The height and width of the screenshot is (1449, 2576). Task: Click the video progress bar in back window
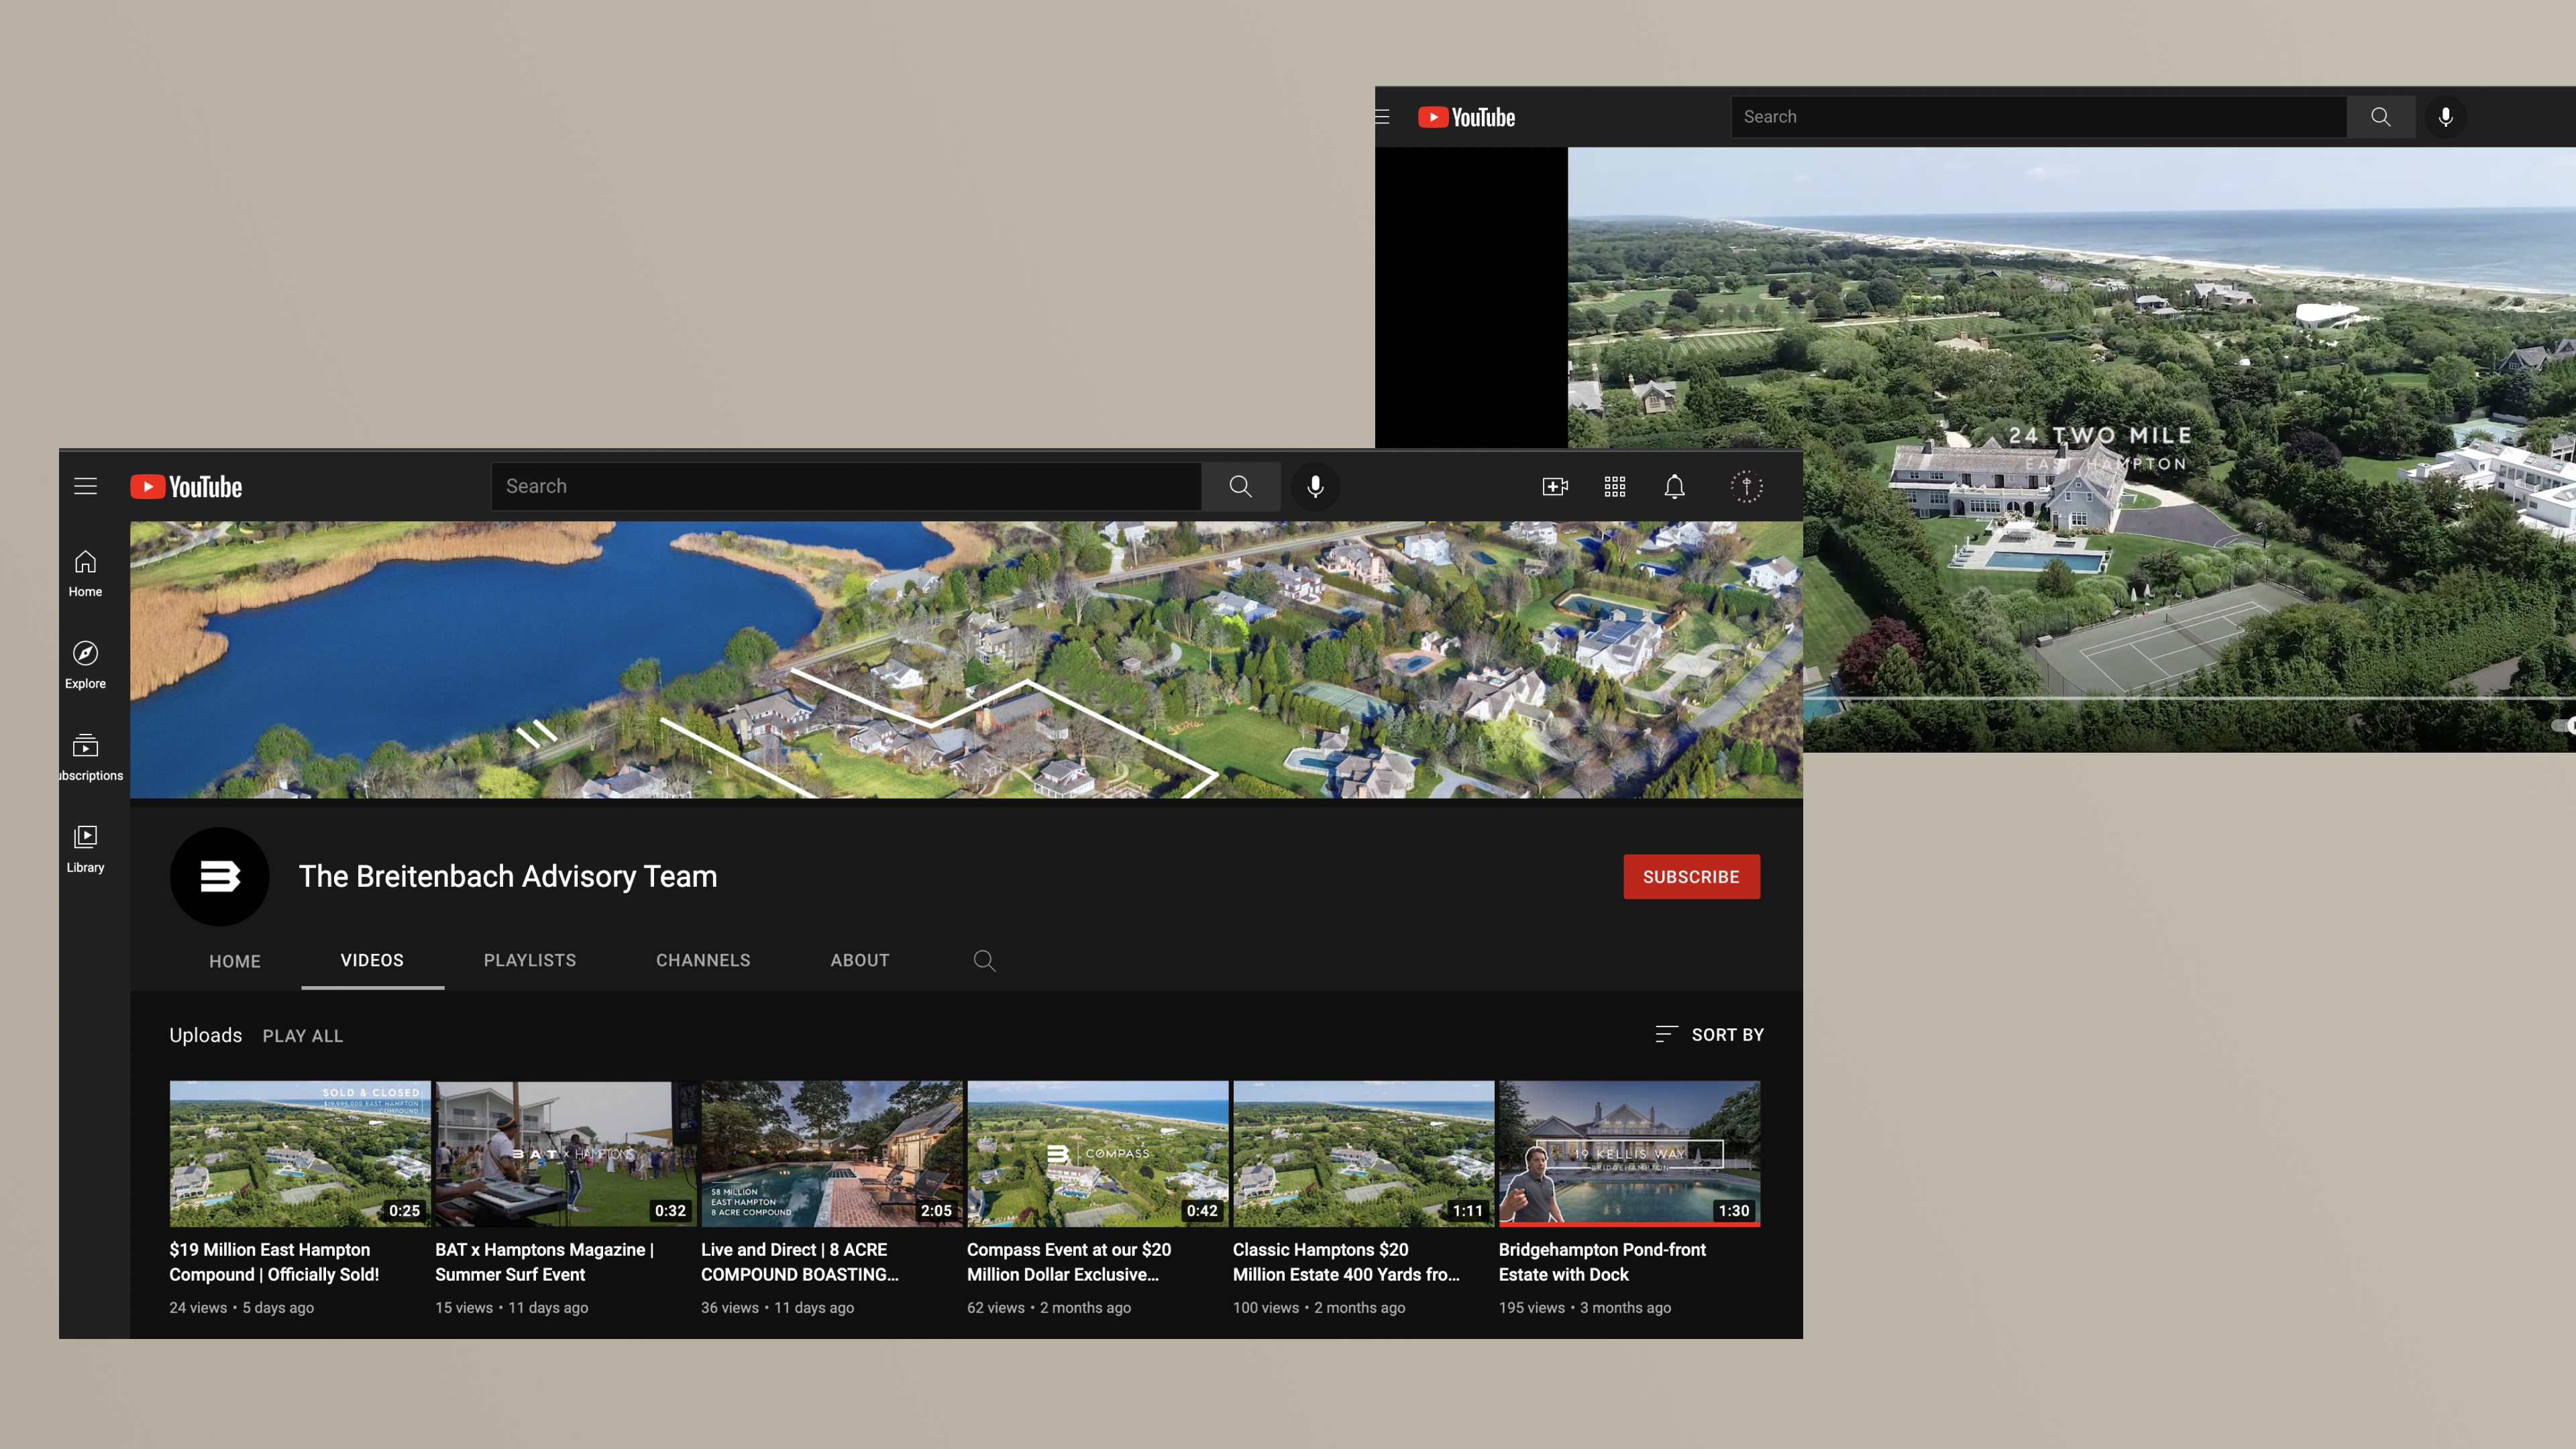(x=2190, y=698)
